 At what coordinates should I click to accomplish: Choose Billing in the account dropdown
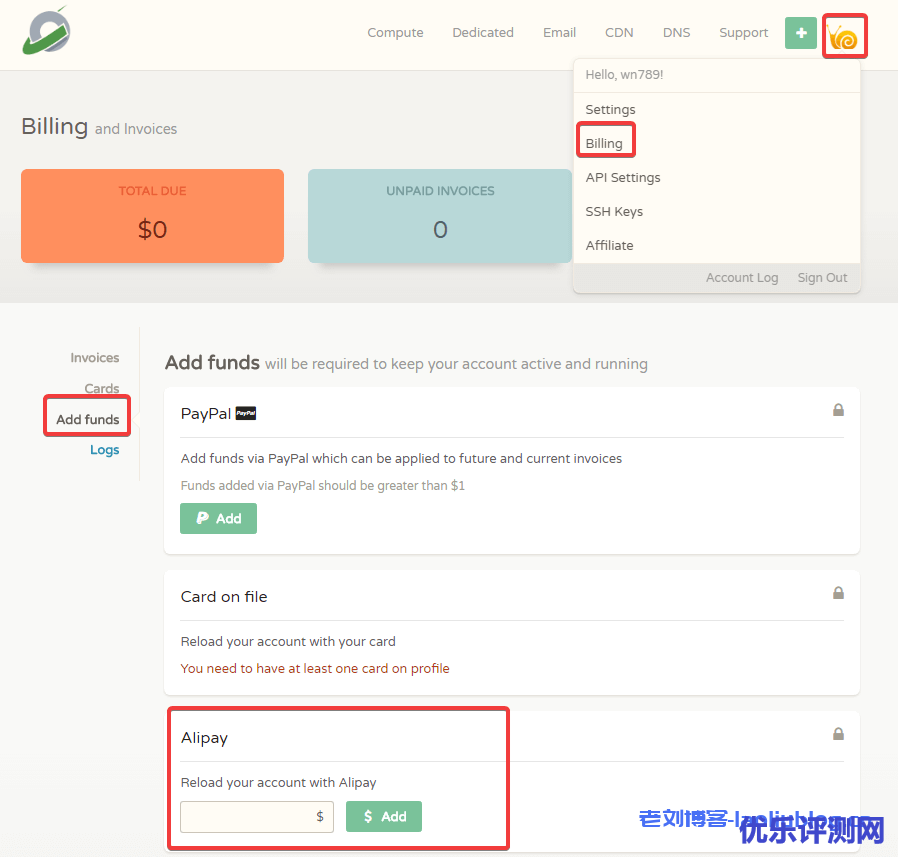point(604,143)
